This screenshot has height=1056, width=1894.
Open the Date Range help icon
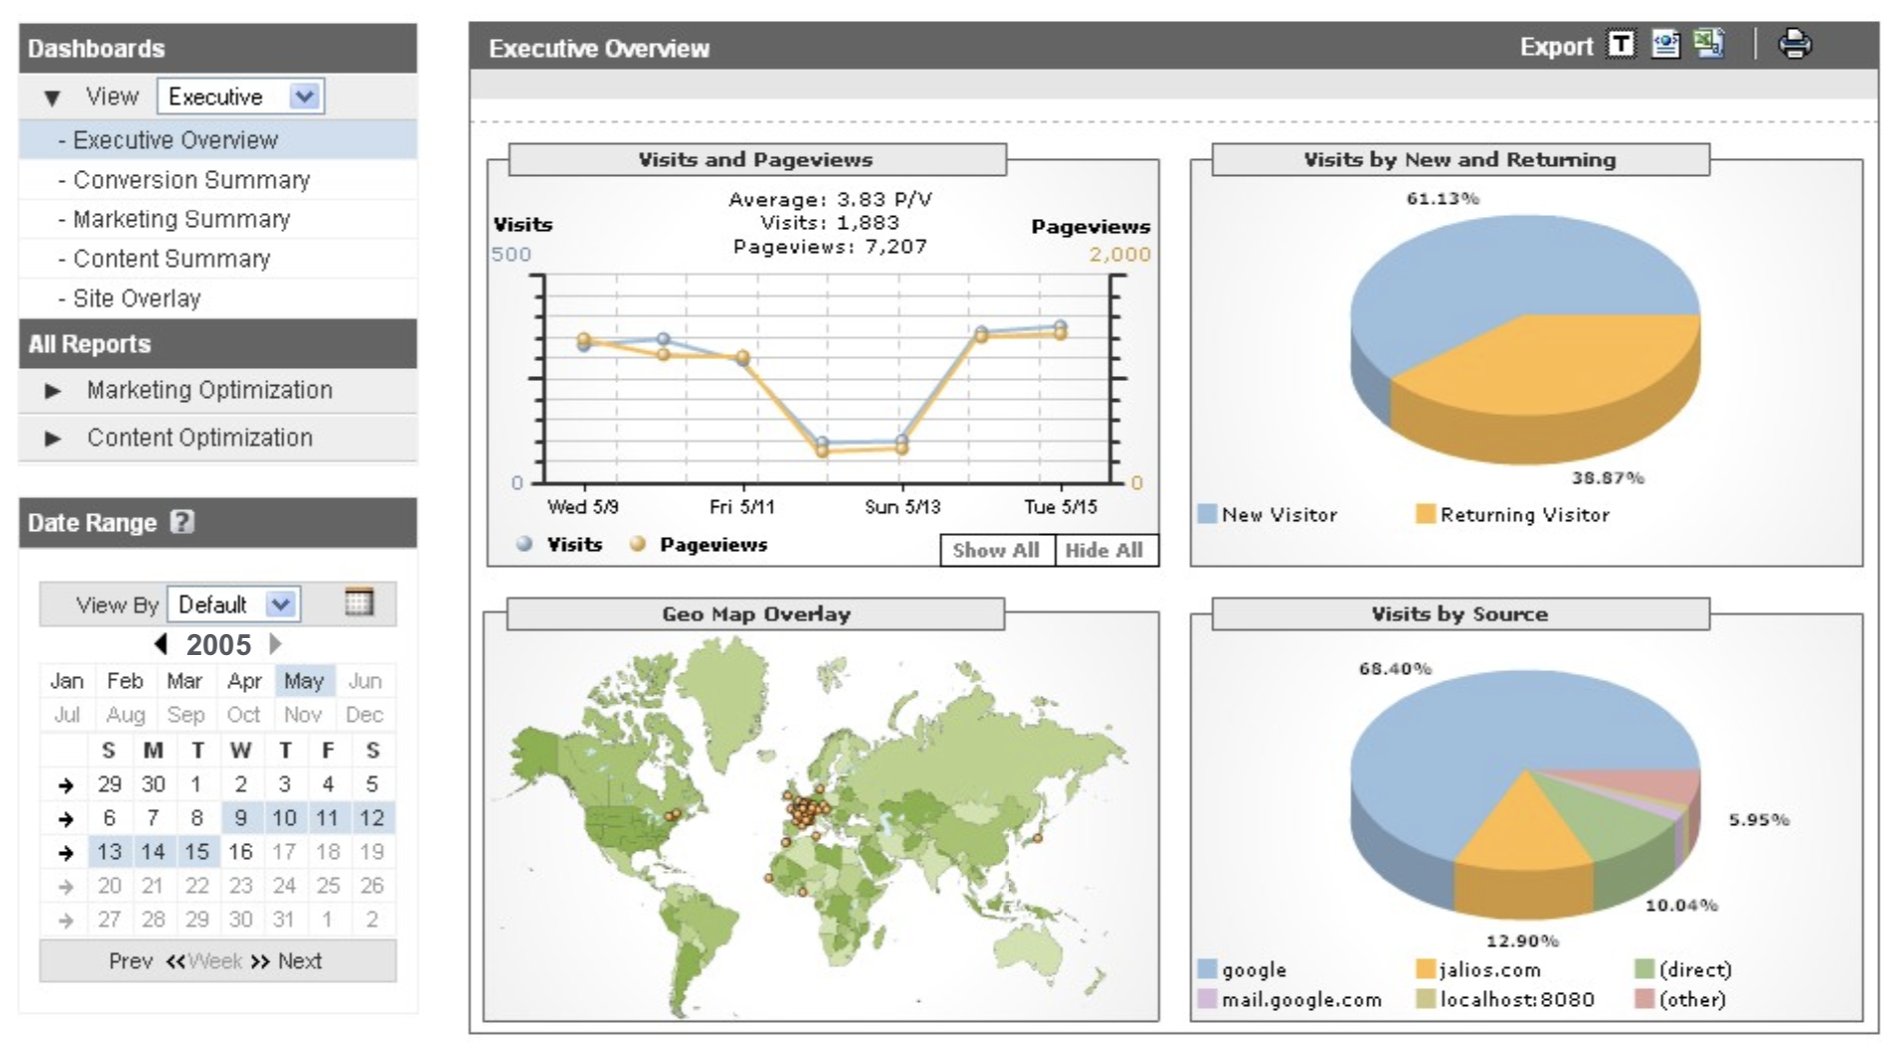[182, 522]
